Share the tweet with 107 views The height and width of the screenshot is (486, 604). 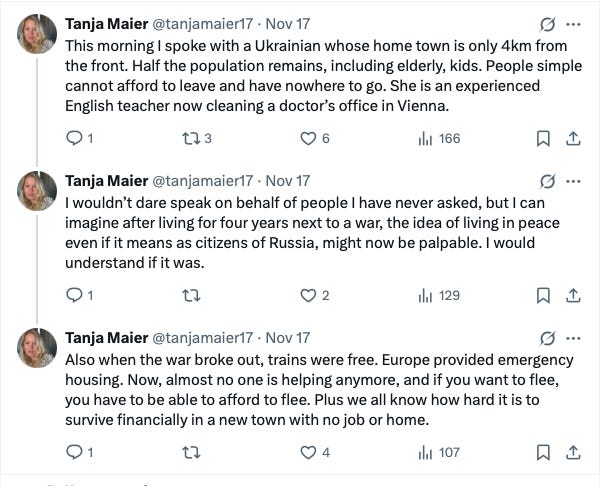click(x=573, y=452)
